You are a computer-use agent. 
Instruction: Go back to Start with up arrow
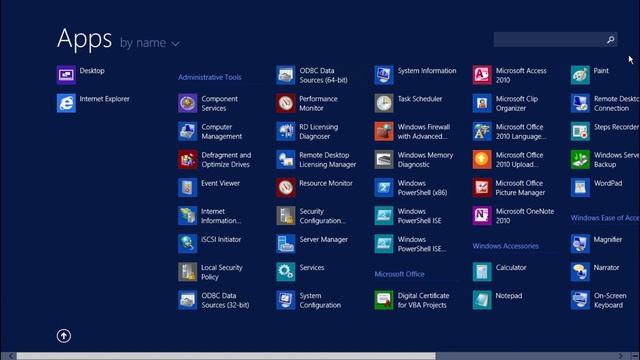tap(64, 336)
